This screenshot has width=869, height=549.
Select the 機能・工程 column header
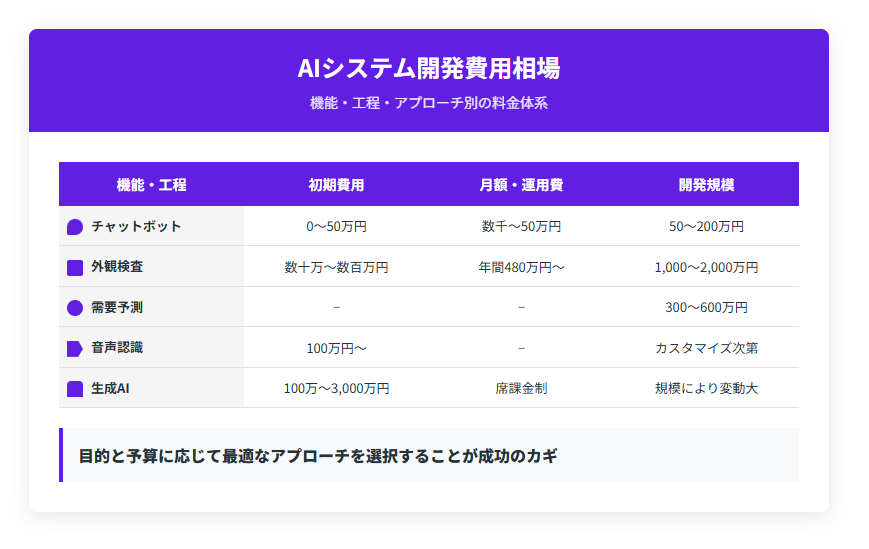[151, 185]
